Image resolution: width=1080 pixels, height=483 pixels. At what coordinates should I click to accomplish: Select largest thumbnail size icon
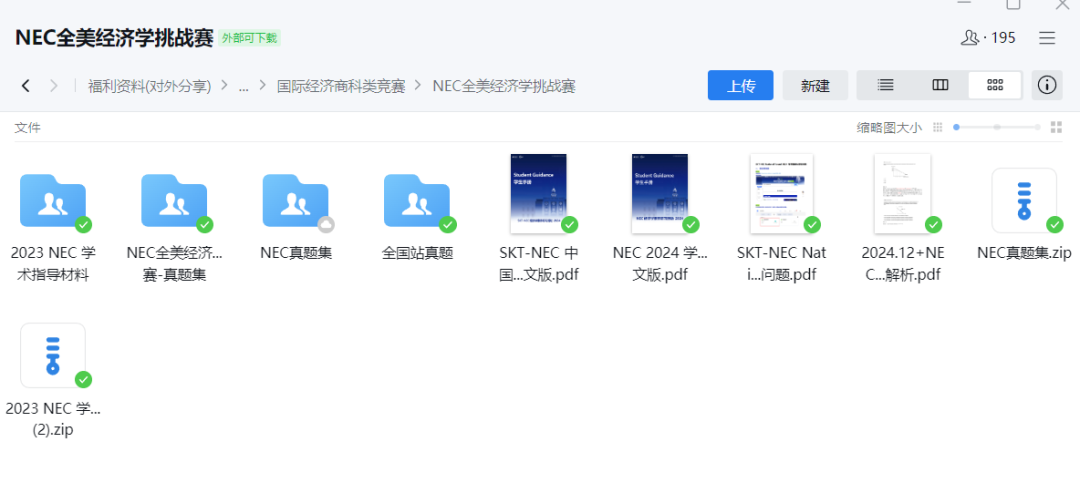pyautogui.click(x=1056, y=127)
